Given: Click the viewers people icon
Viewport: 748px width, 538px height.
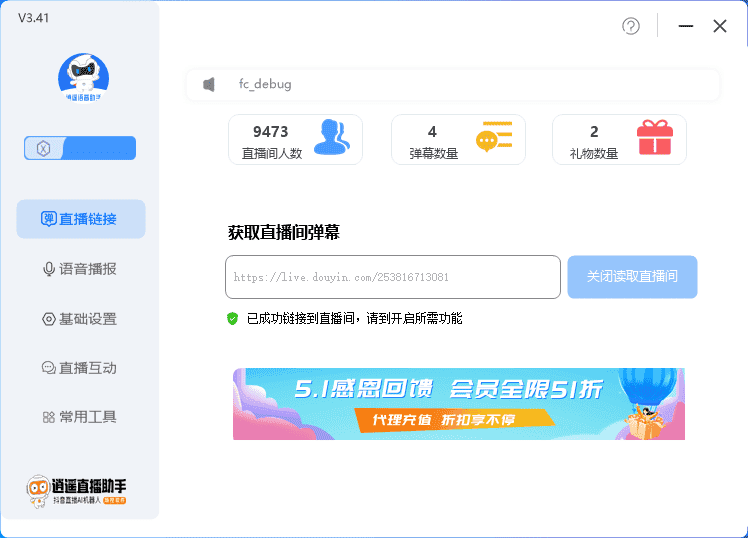Looking at the screenshot, I should (331, 138).
